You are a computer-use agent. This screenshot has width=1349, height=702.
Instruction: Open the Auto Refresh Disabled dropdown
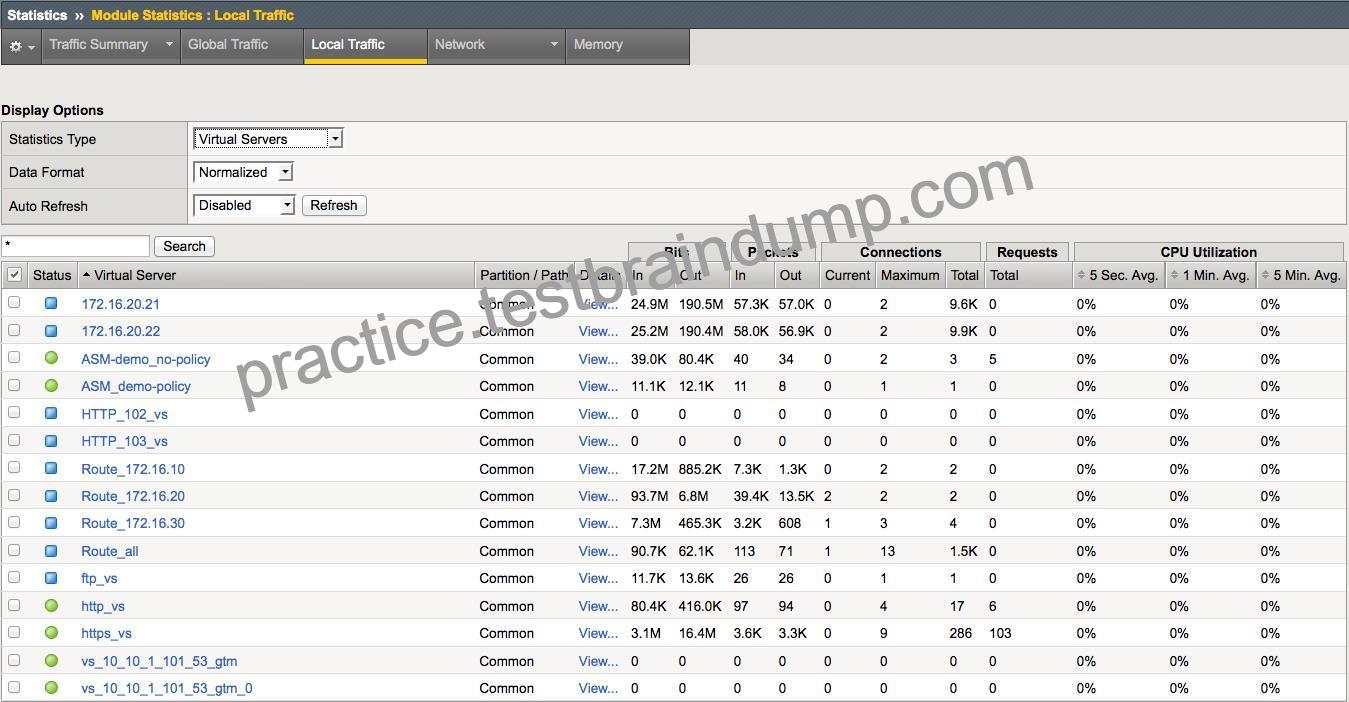coord(244,205)
